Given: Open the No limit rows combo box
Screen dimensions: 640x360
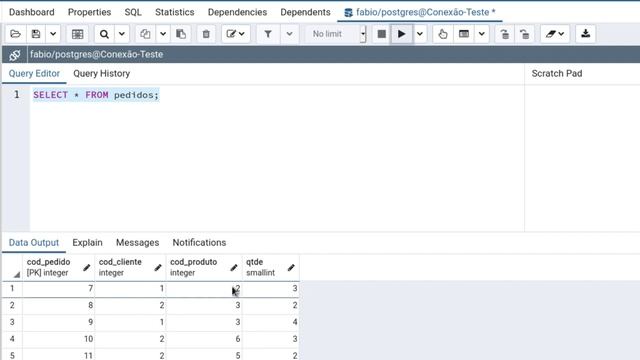Looking at the screenshot, I should (x=336, y=34).
